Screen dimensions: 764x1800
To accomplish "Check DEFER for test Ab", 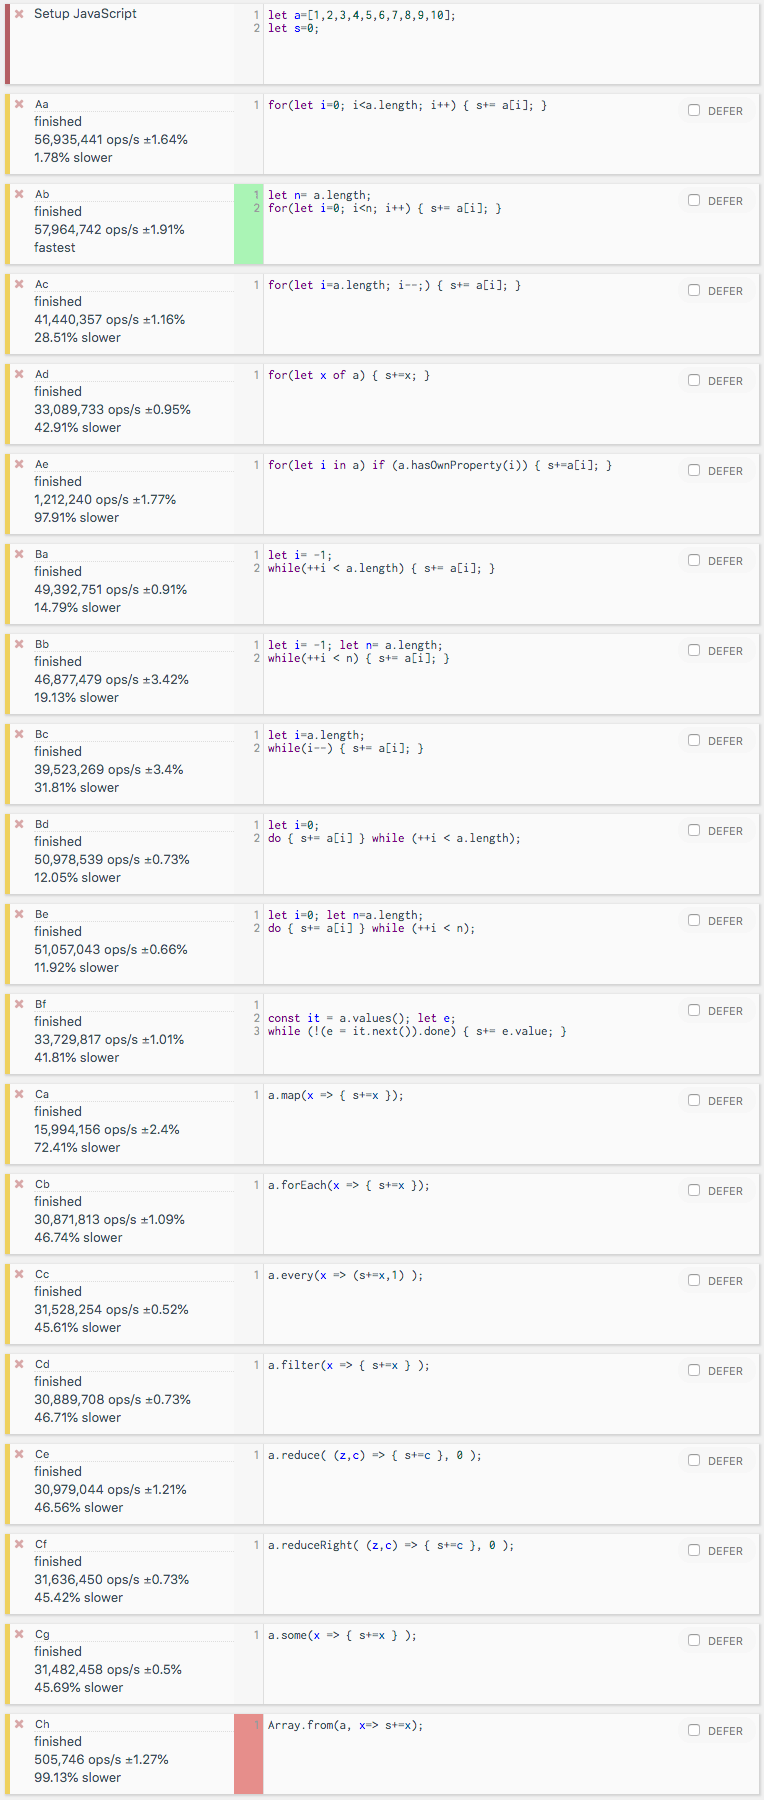I will pyautogui.click(x=694, y=200).
